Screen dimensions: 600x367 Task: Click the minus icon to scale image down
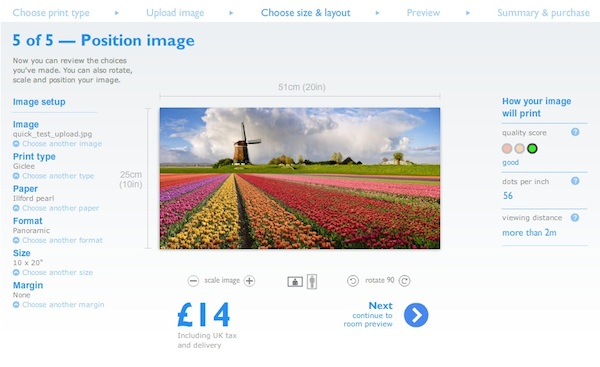193,281
